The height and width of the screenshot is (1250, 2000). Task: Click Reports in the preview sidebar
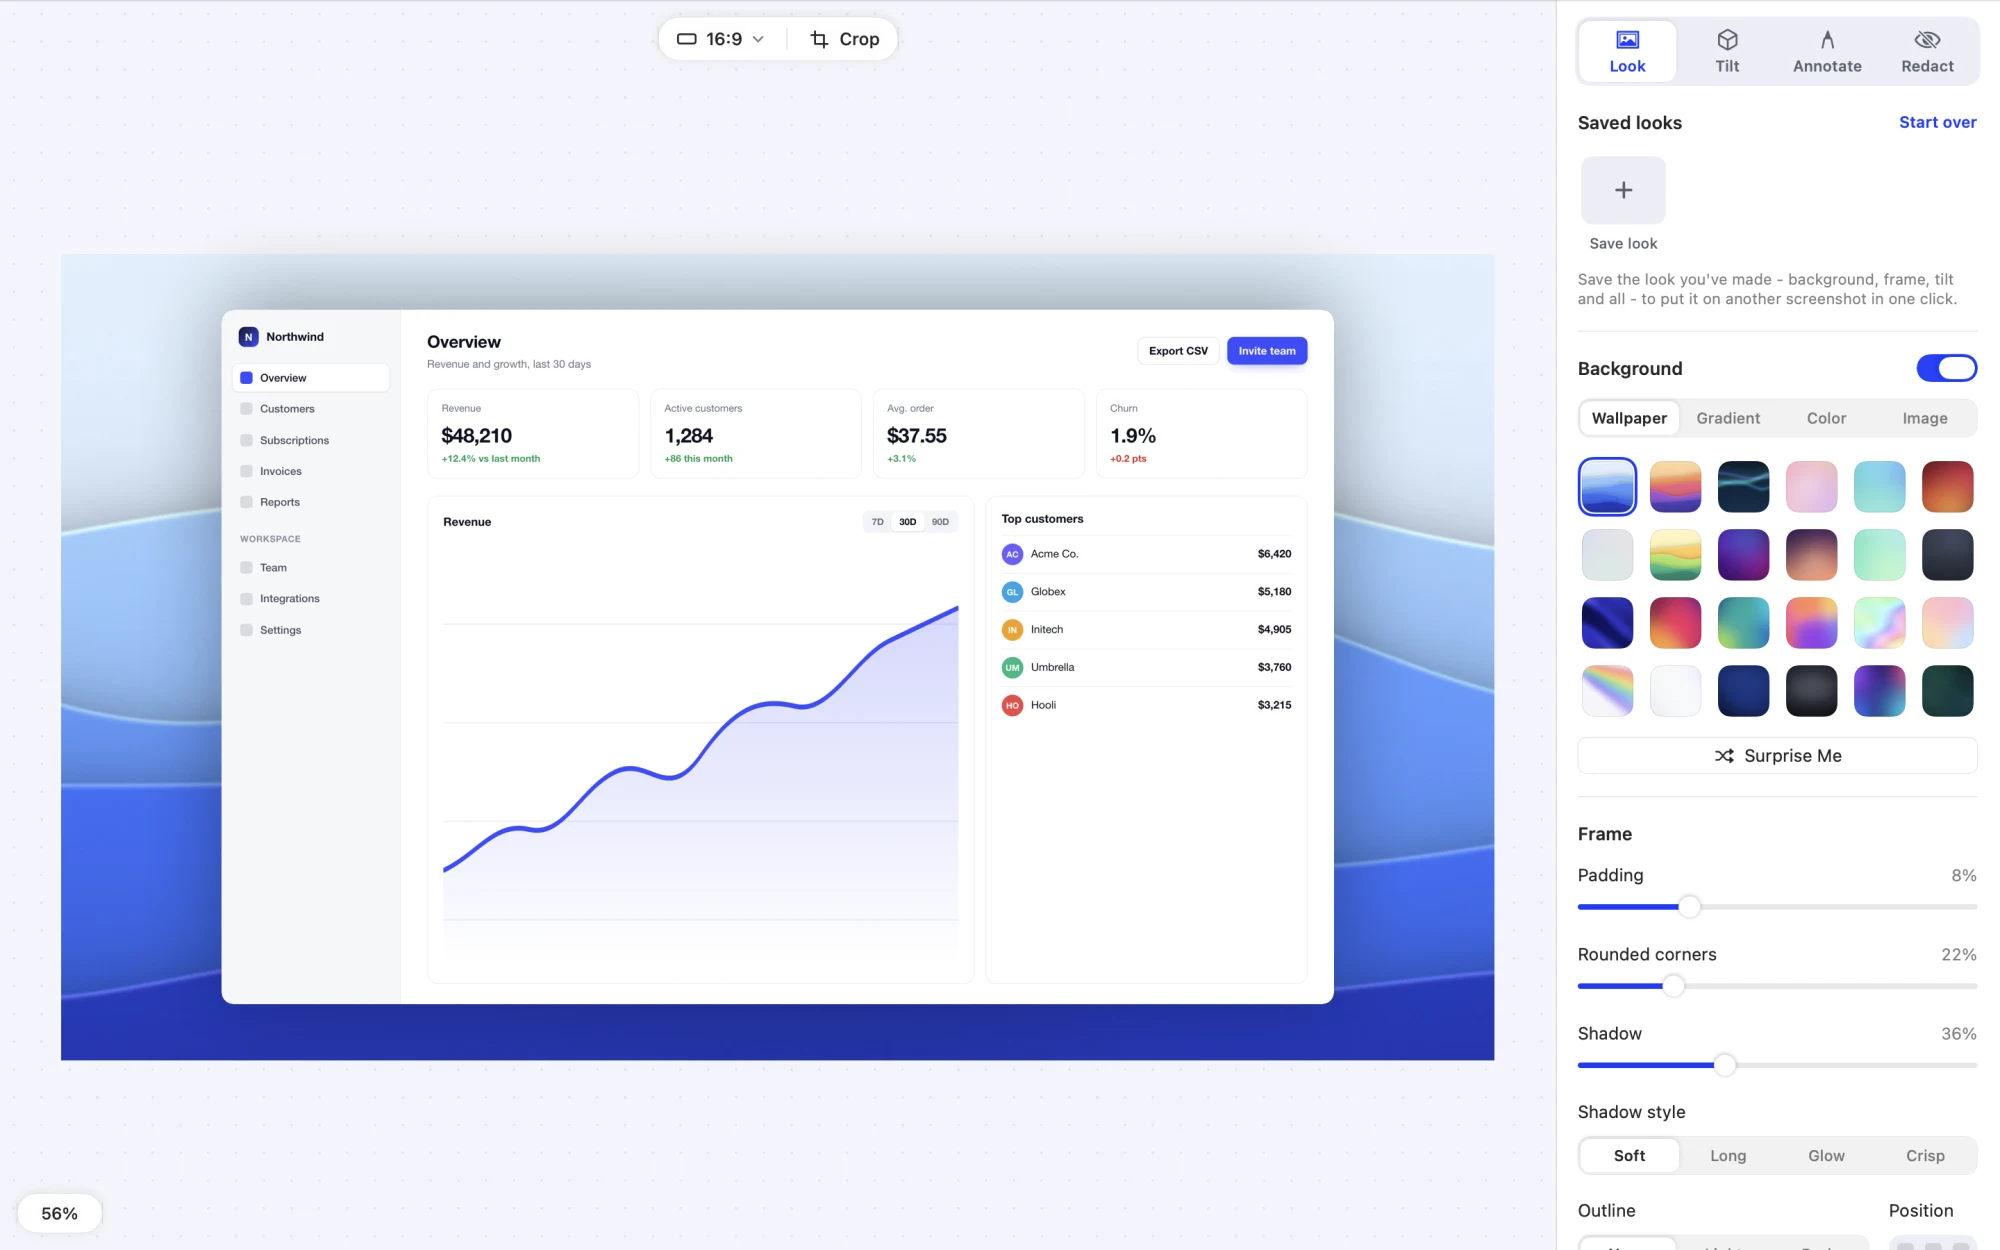pos(310,502)
